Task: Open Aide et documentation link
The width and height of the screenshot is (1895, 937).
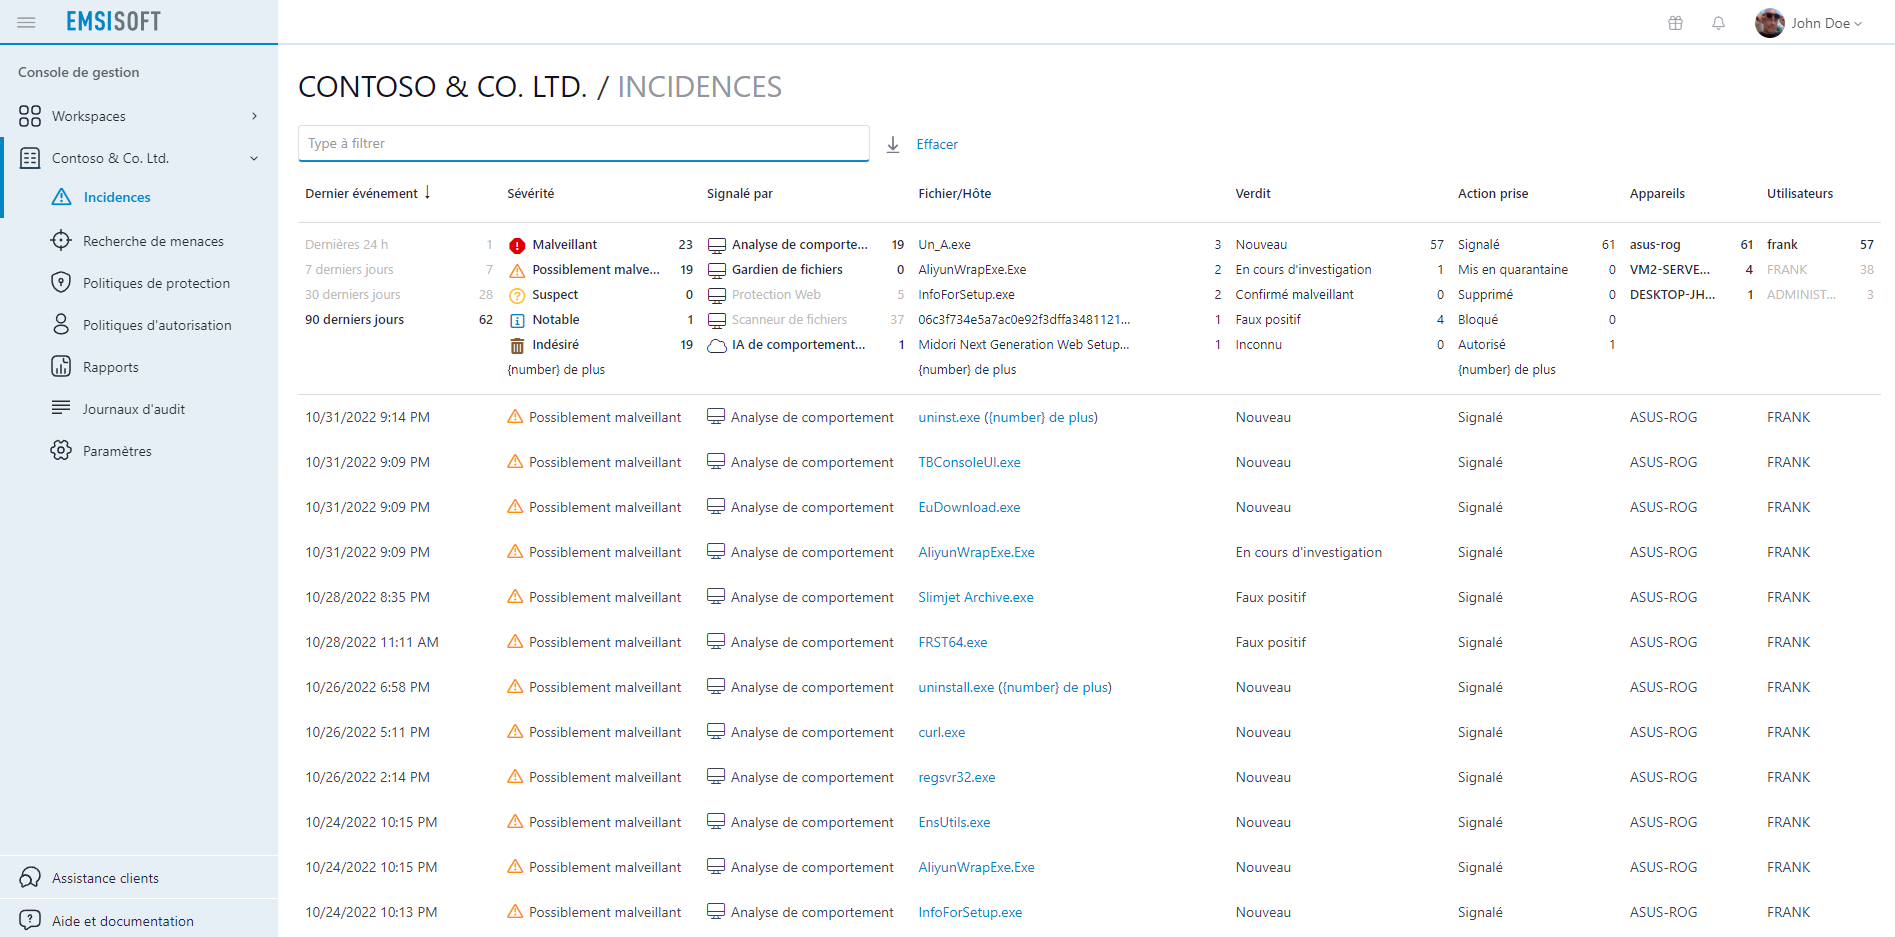Action: point(123,921)
